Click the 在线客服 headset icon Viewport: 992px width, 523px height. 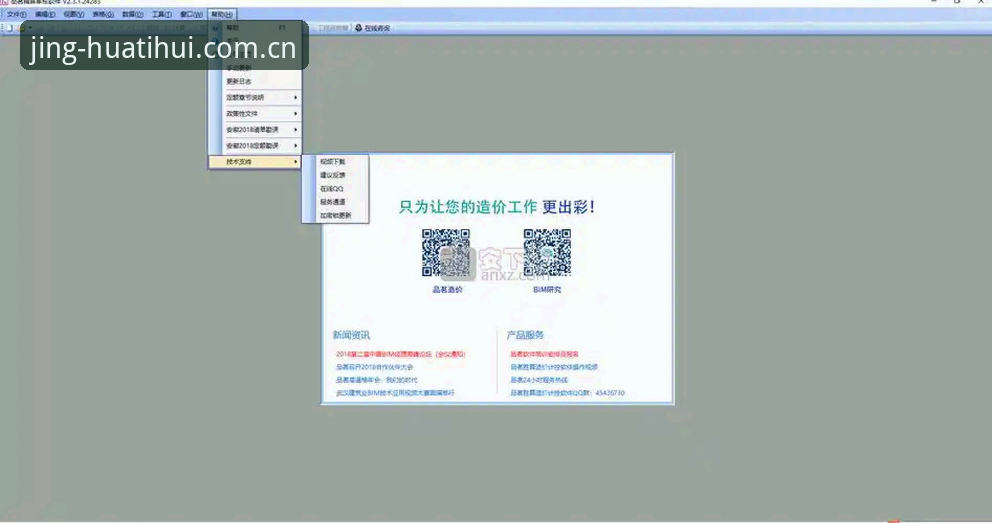[359, 28]
